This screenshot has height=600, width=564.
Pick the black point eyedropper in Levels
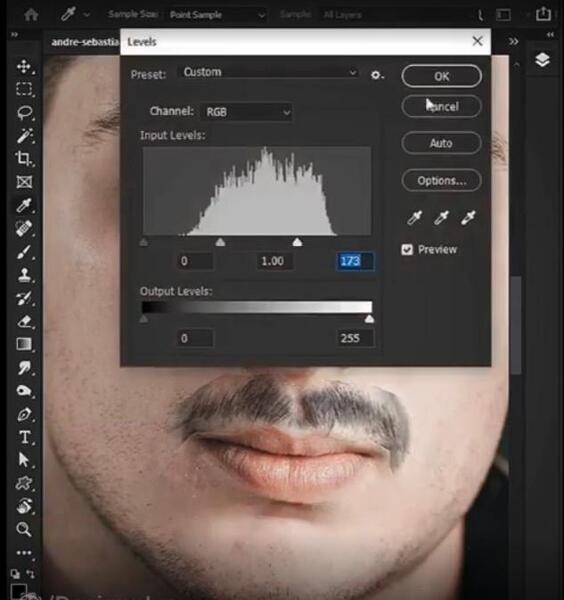click(414, 217)
